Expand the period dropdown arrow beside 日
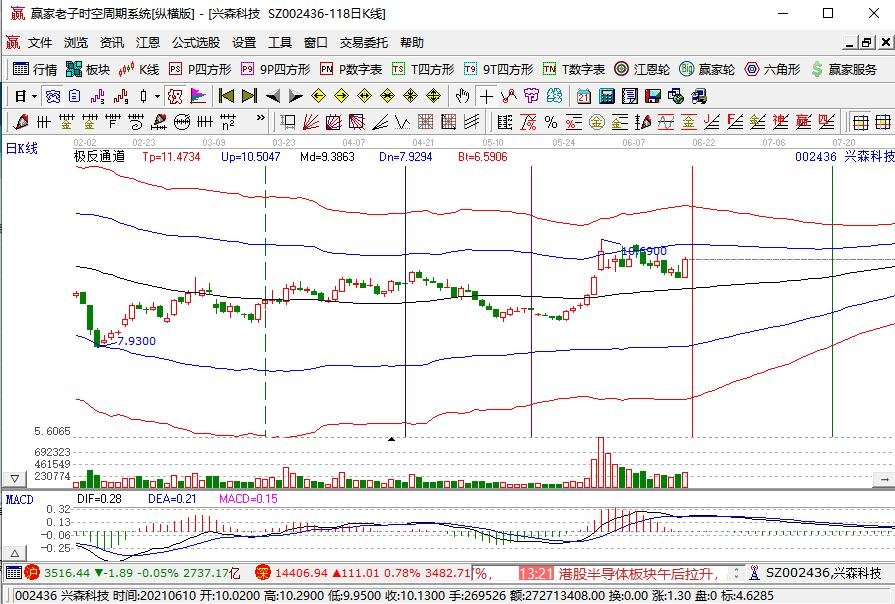Viewport: 895px width, 604px height. pos(34,96)
